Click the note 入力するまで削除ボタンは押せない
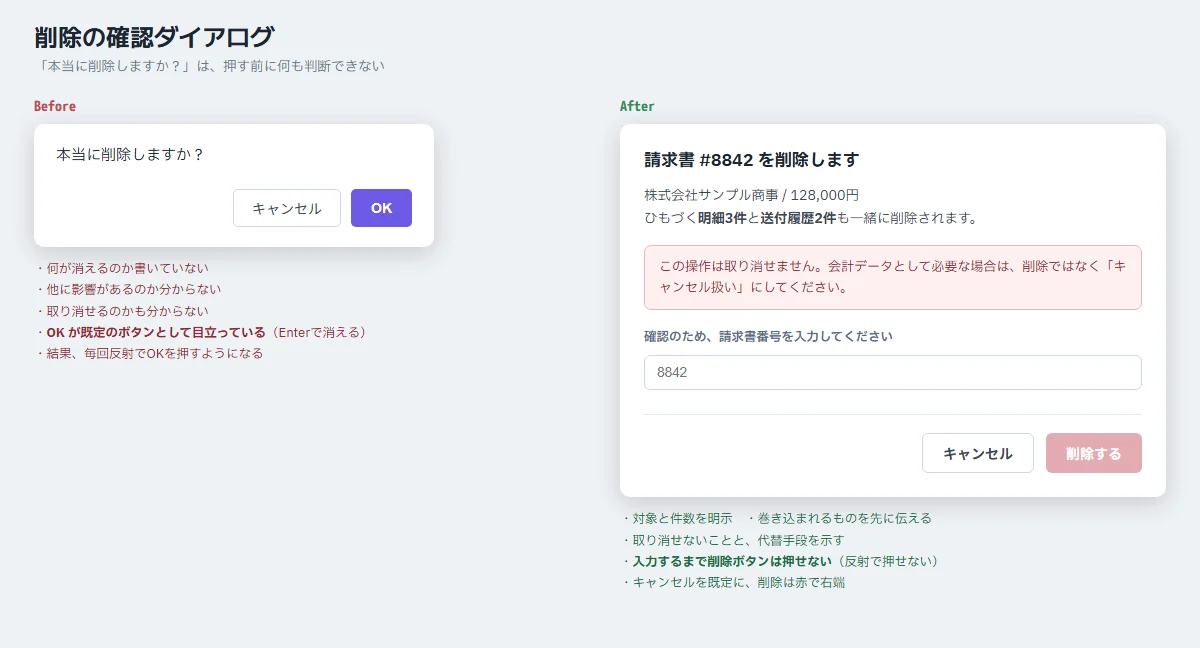Viewport: 1200px width, 648px height. pyautogui.click(x=782, y=561)
